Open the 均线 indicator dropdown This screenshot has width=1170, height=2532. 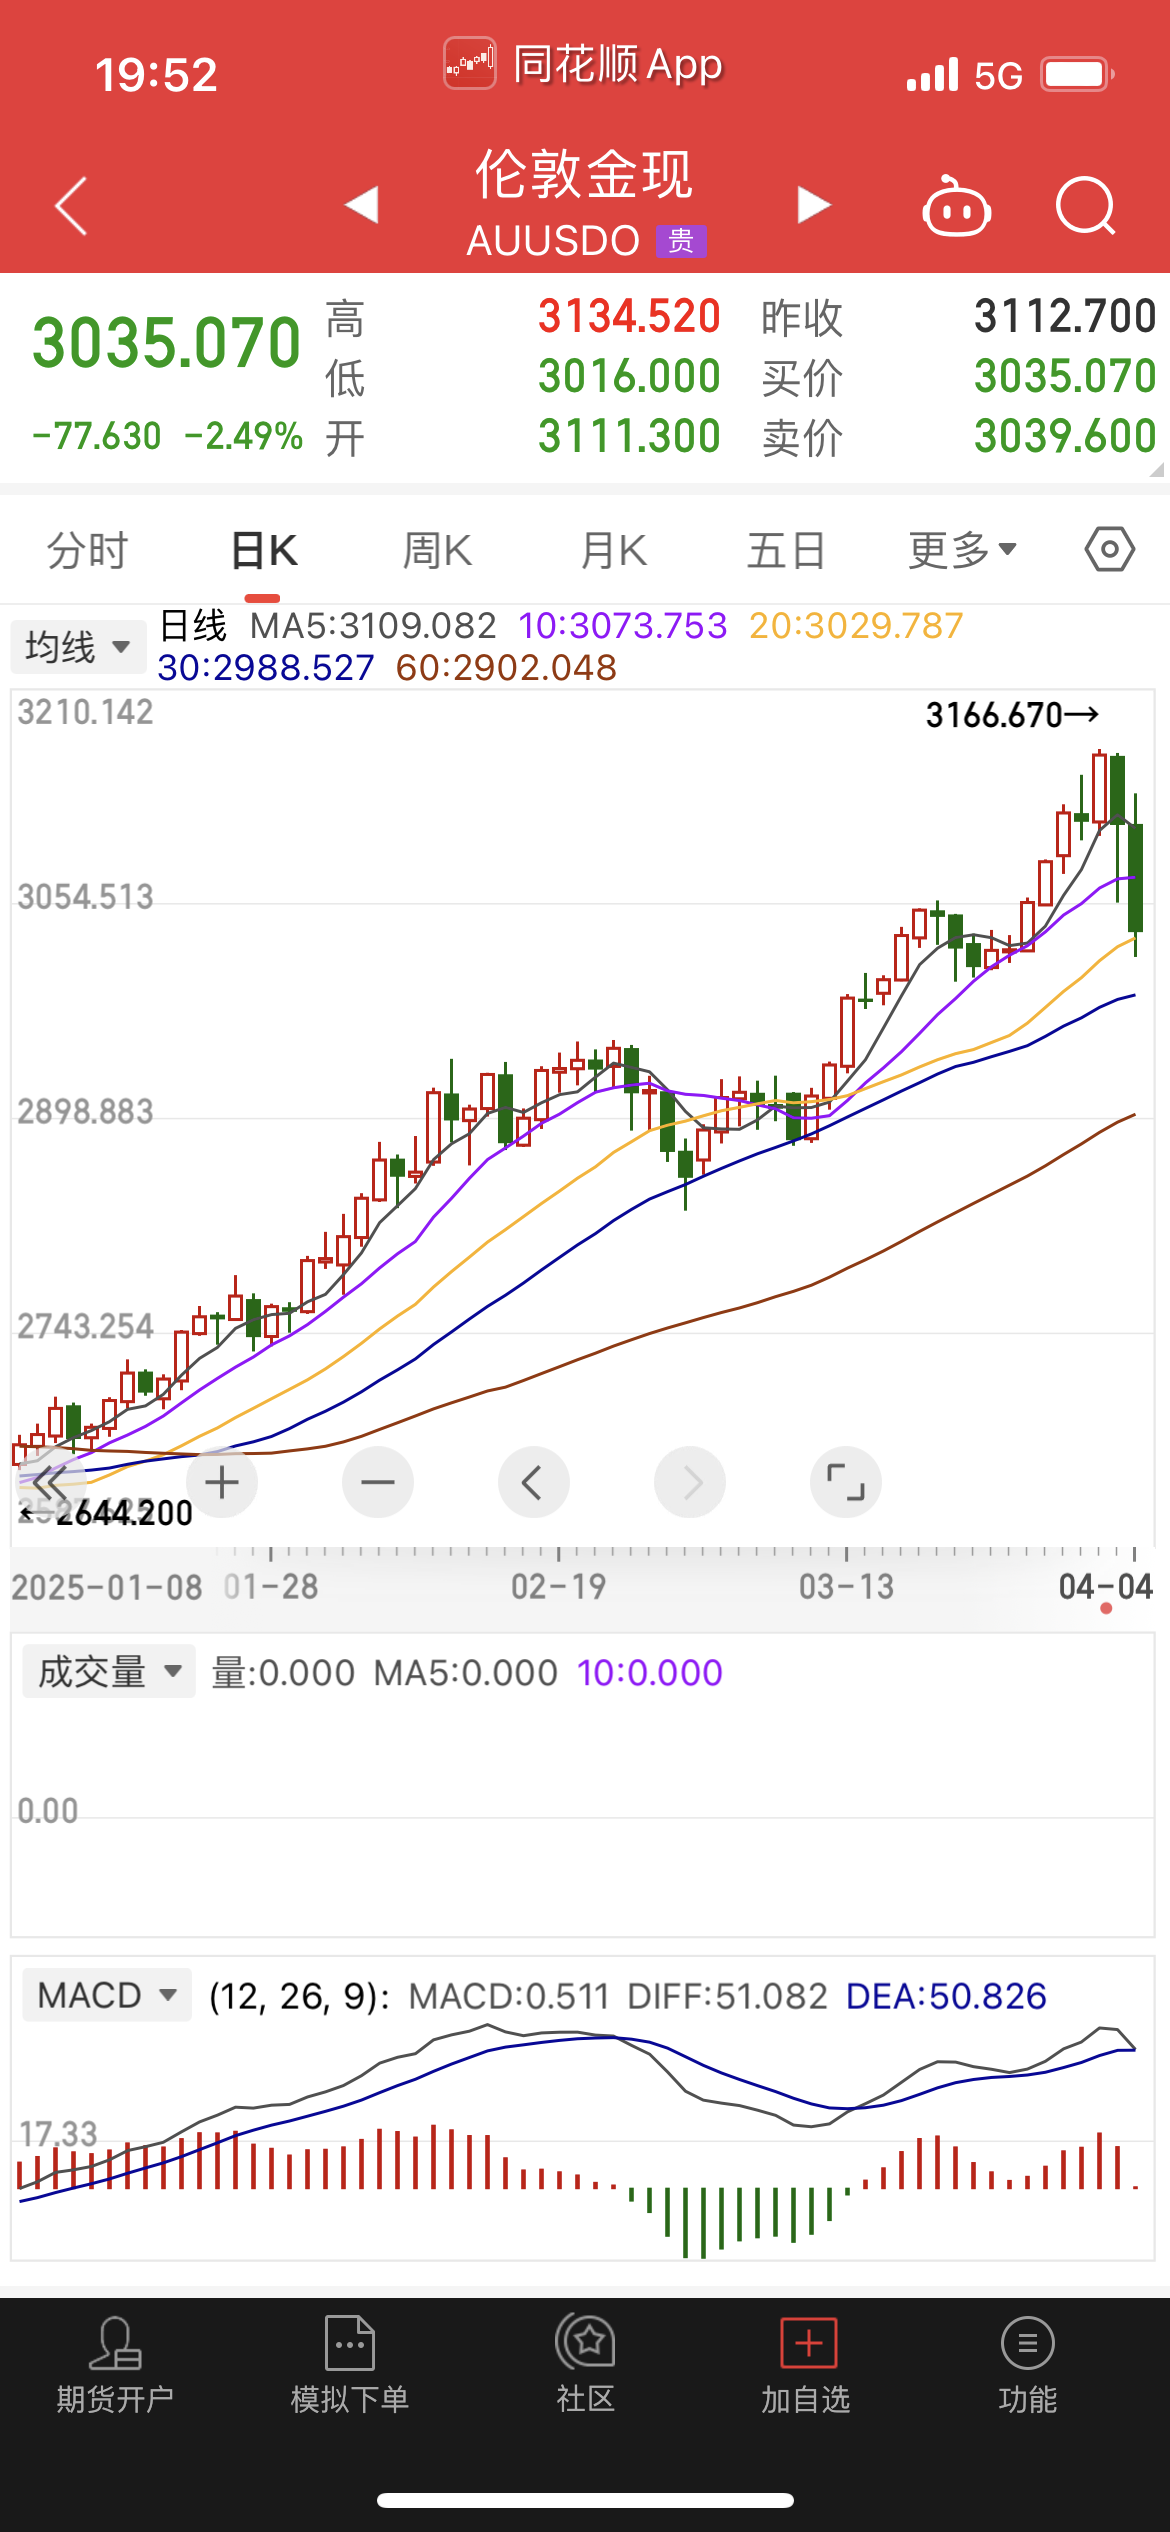pyautogui.click(x=77, y=647)
